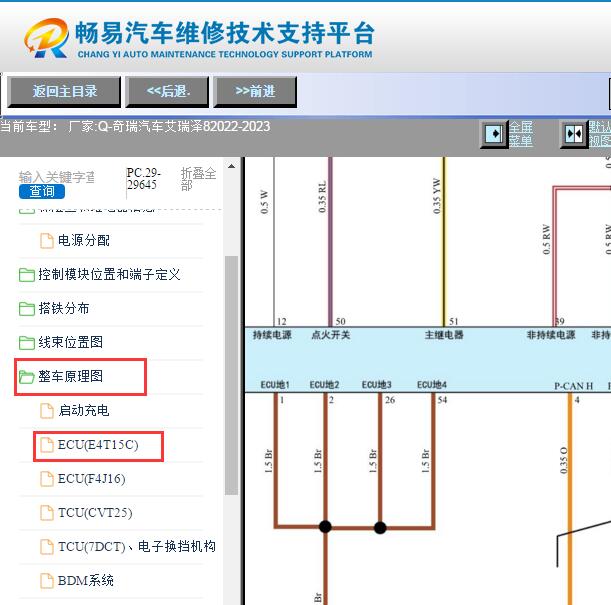The width and height of the screenshot is (611, 605).
Task: Click the current vehicle model text
Action: [135, 126]
